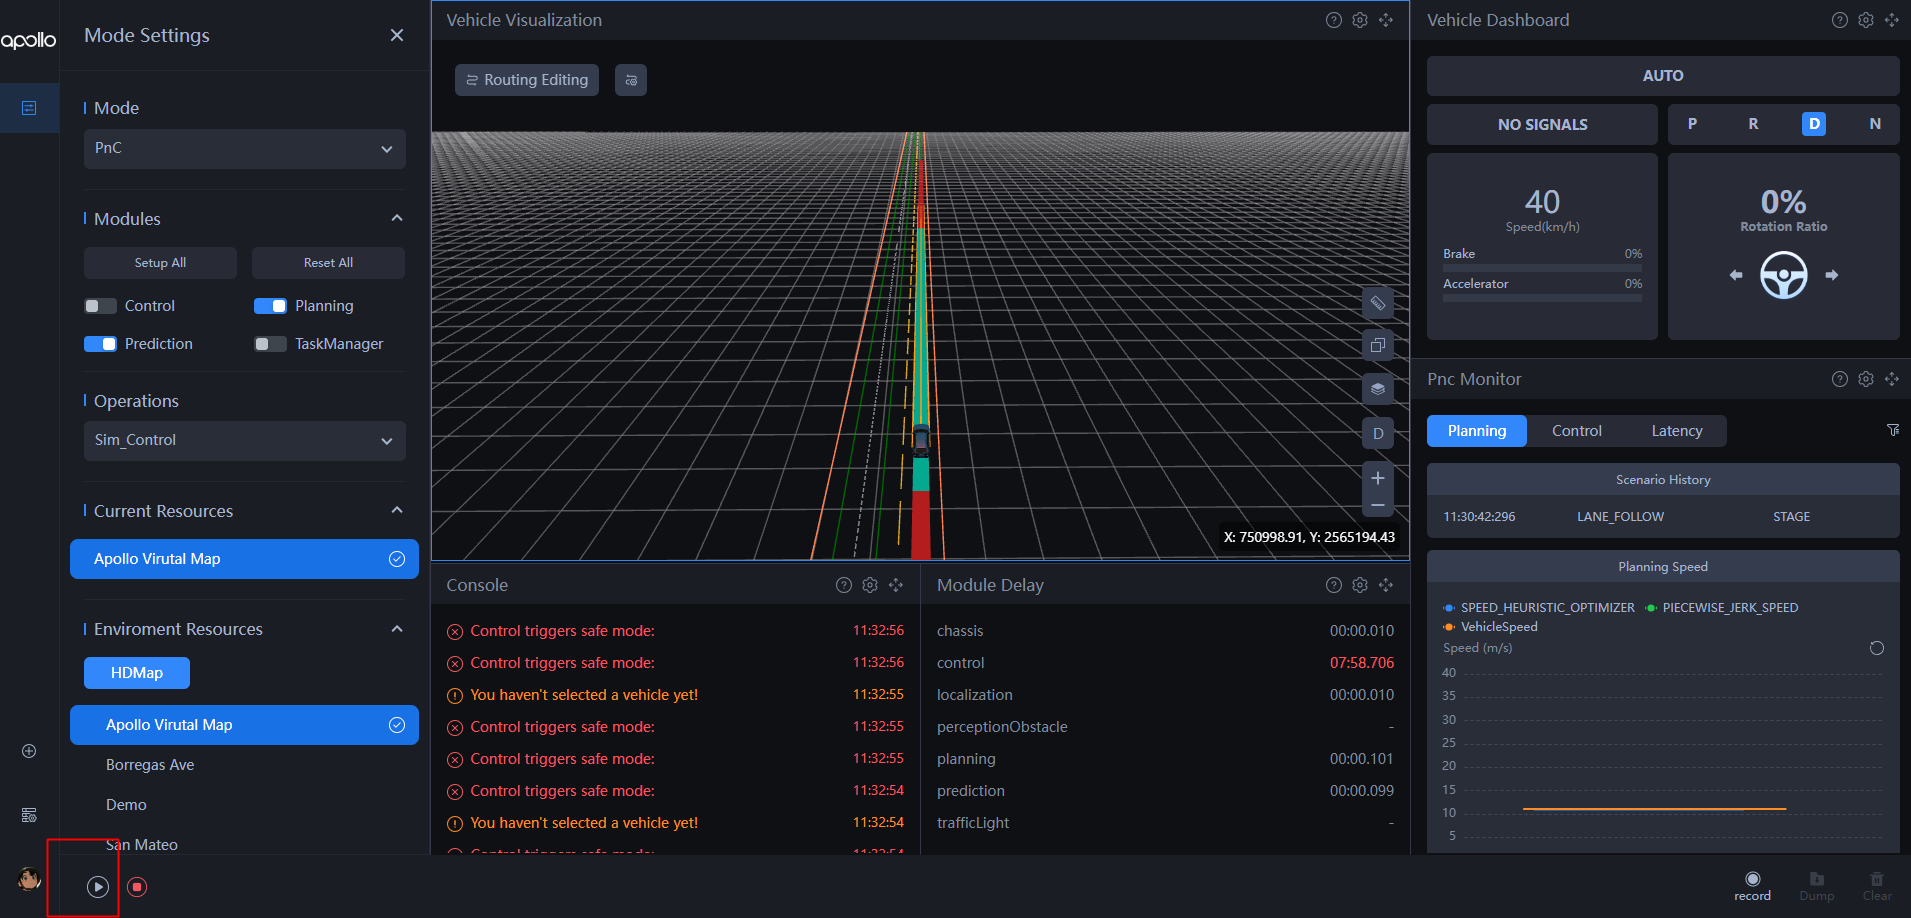Select Apollo Virutal Map in Current Resources
Image resolution: width=1911 pixels, height=918 pixels.
click(244, 559)
